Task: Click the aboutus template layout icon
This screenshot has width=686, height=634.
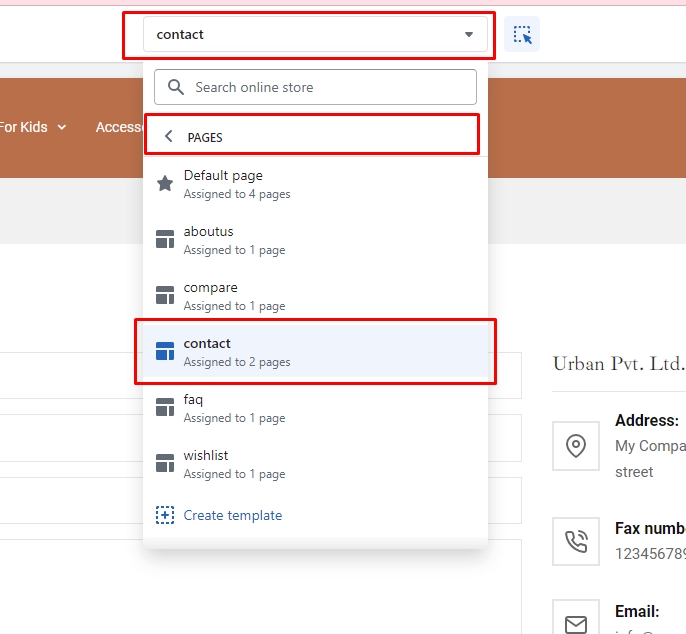Action: point(165,239)
